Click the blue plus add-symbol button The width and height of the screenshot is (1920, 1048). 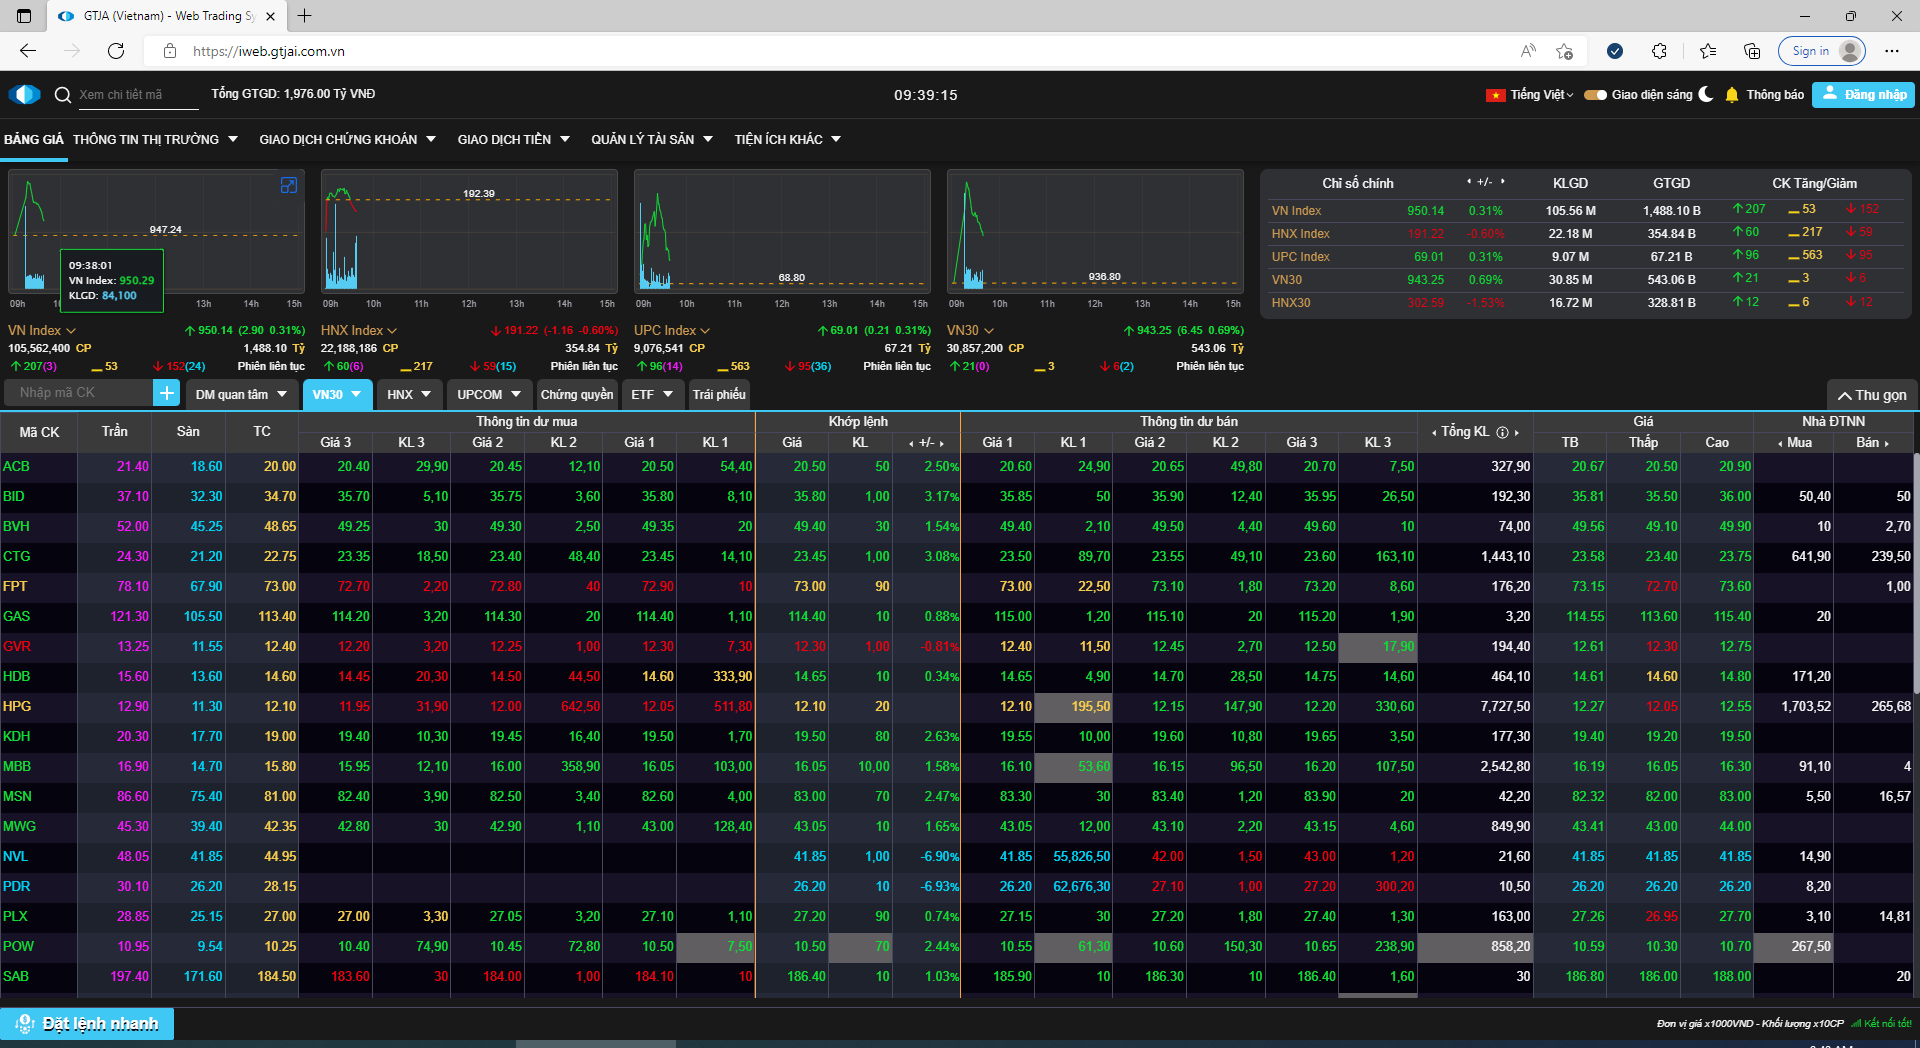click(x=167, y=393)
